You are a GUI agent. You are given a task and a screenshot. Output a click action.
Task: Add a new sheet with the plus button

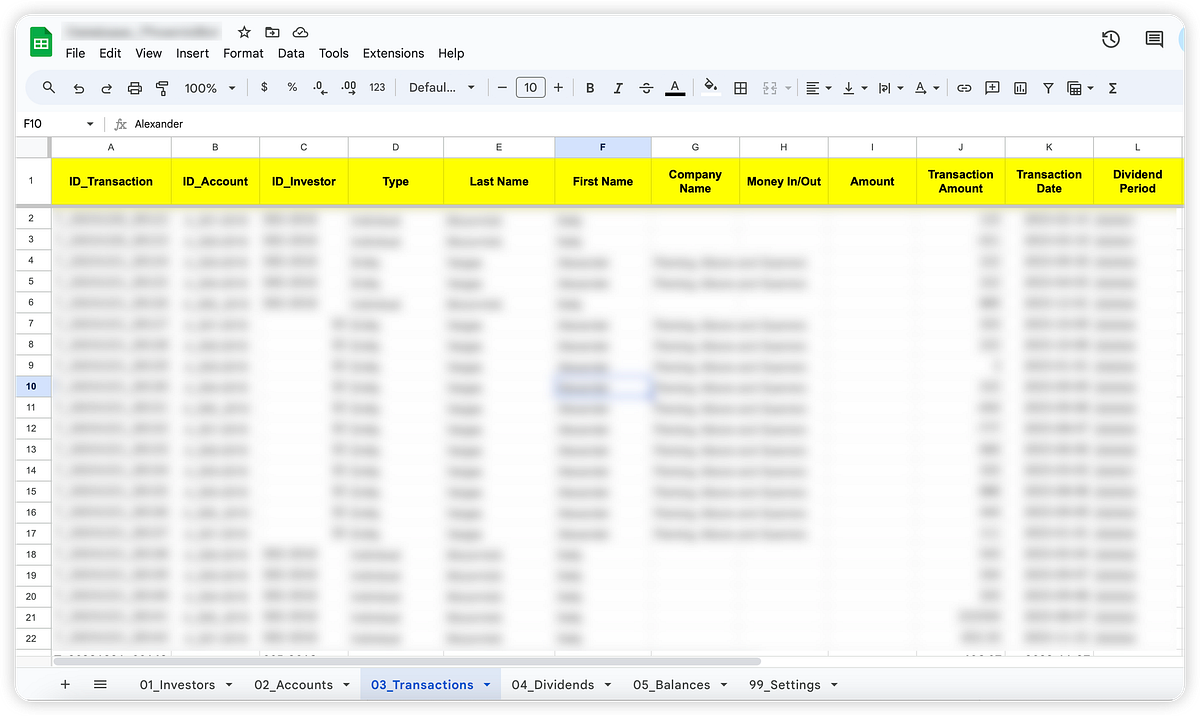point(65,684)
